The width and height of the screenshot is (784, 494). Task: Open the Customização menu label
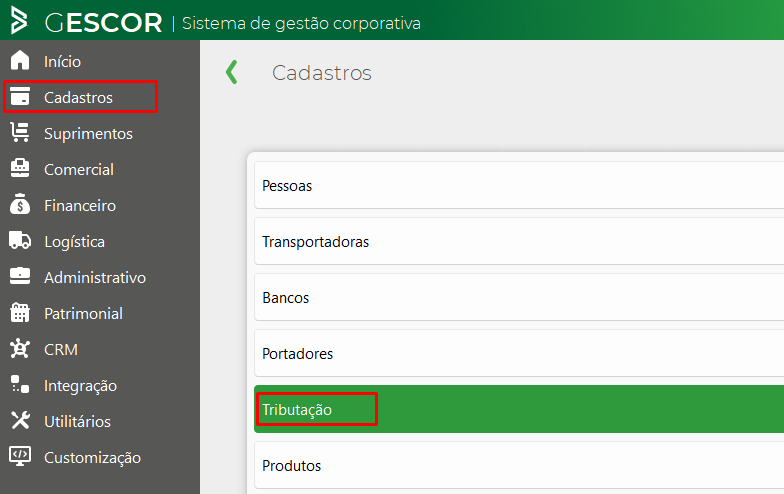tap(92, 458)
